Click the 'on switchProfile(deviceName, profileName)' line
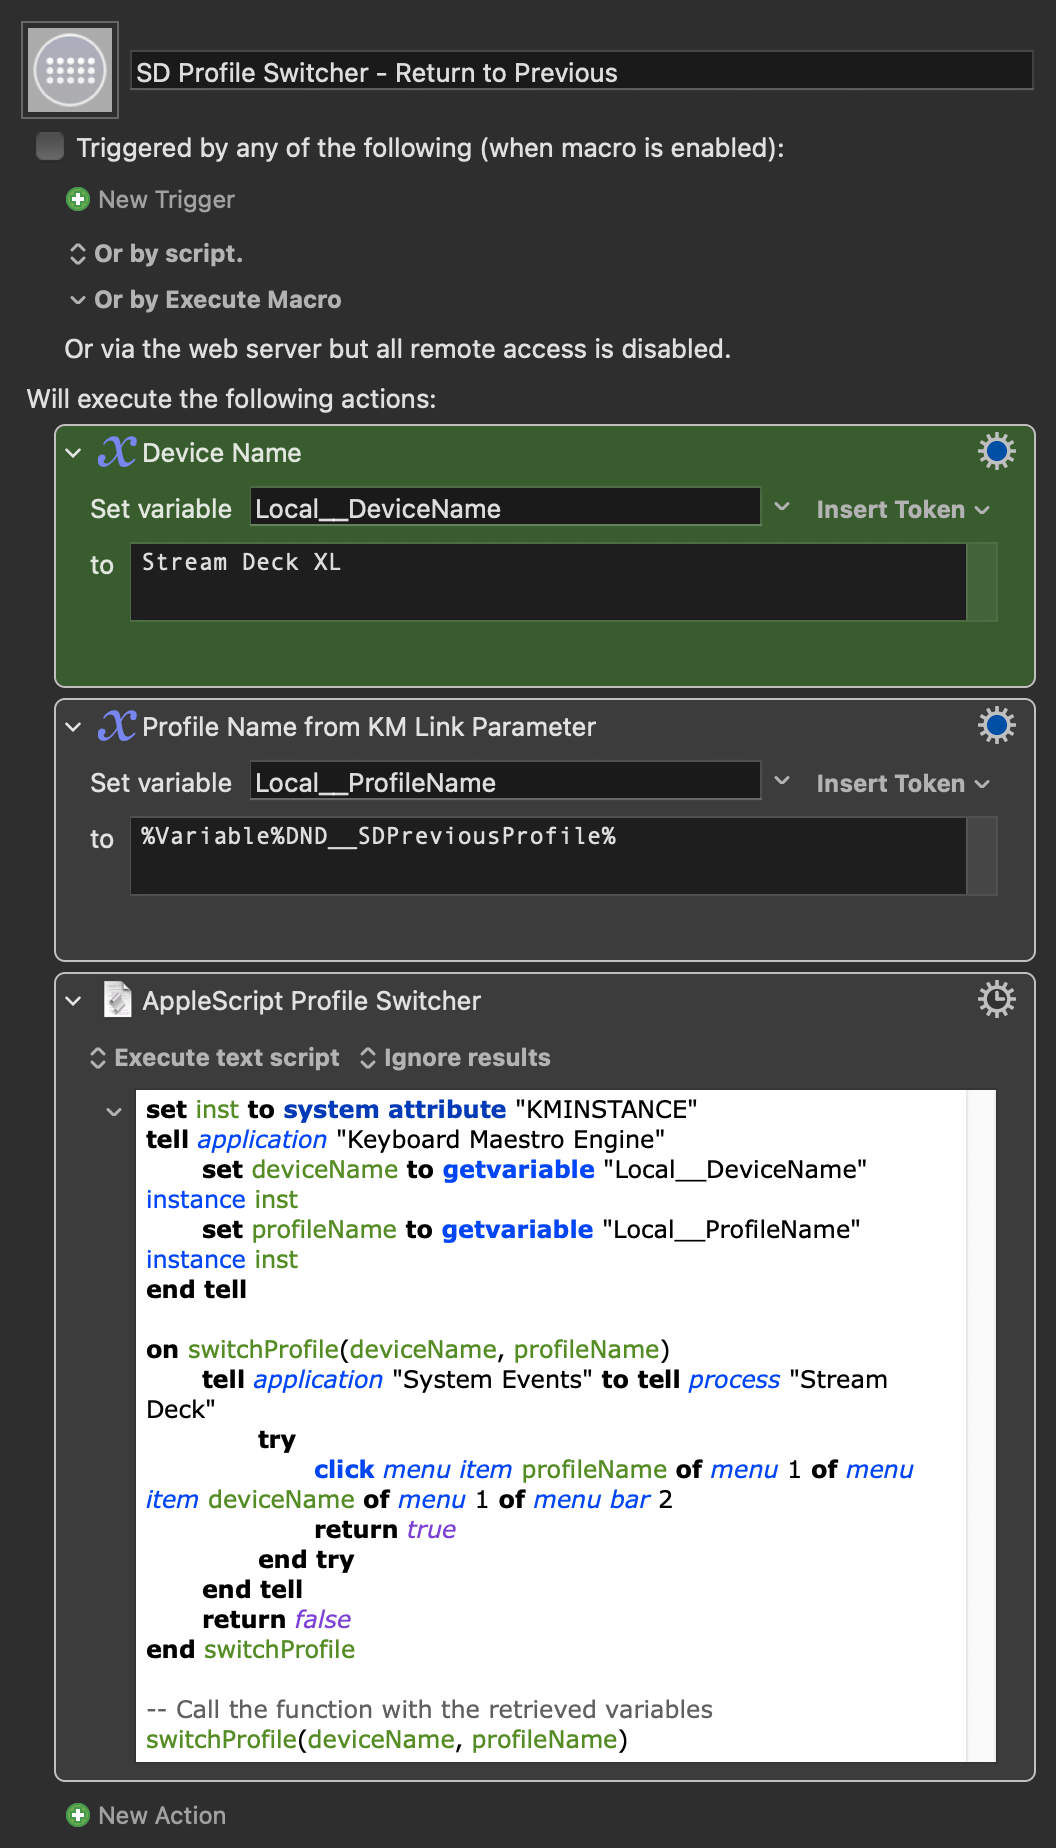Image resolution: width=1056 pixels, height=1848 pixels. click(408, 1349)
